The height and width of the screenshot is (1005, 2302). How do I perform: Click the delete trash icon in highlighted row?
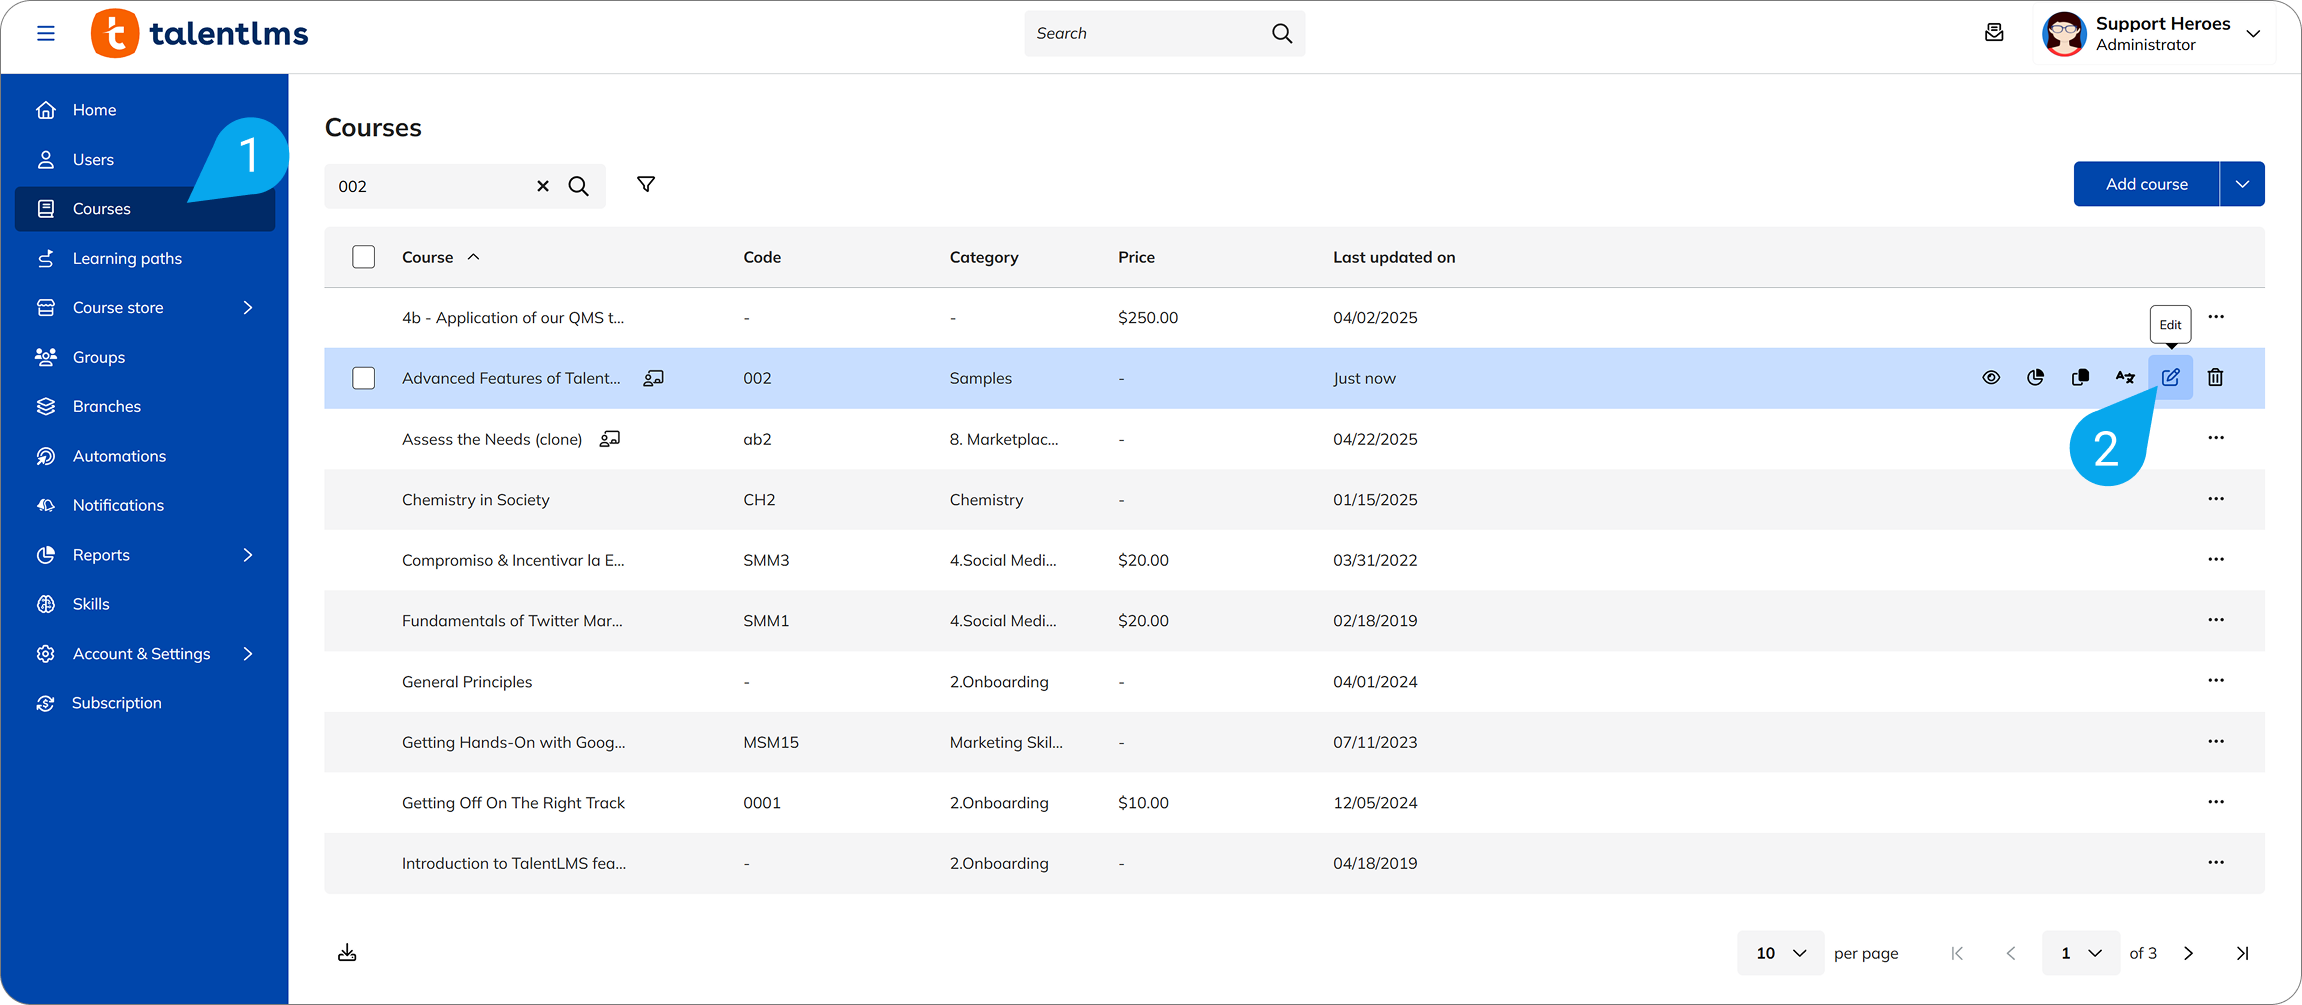pyautogui.click(x=2215, y=378)
